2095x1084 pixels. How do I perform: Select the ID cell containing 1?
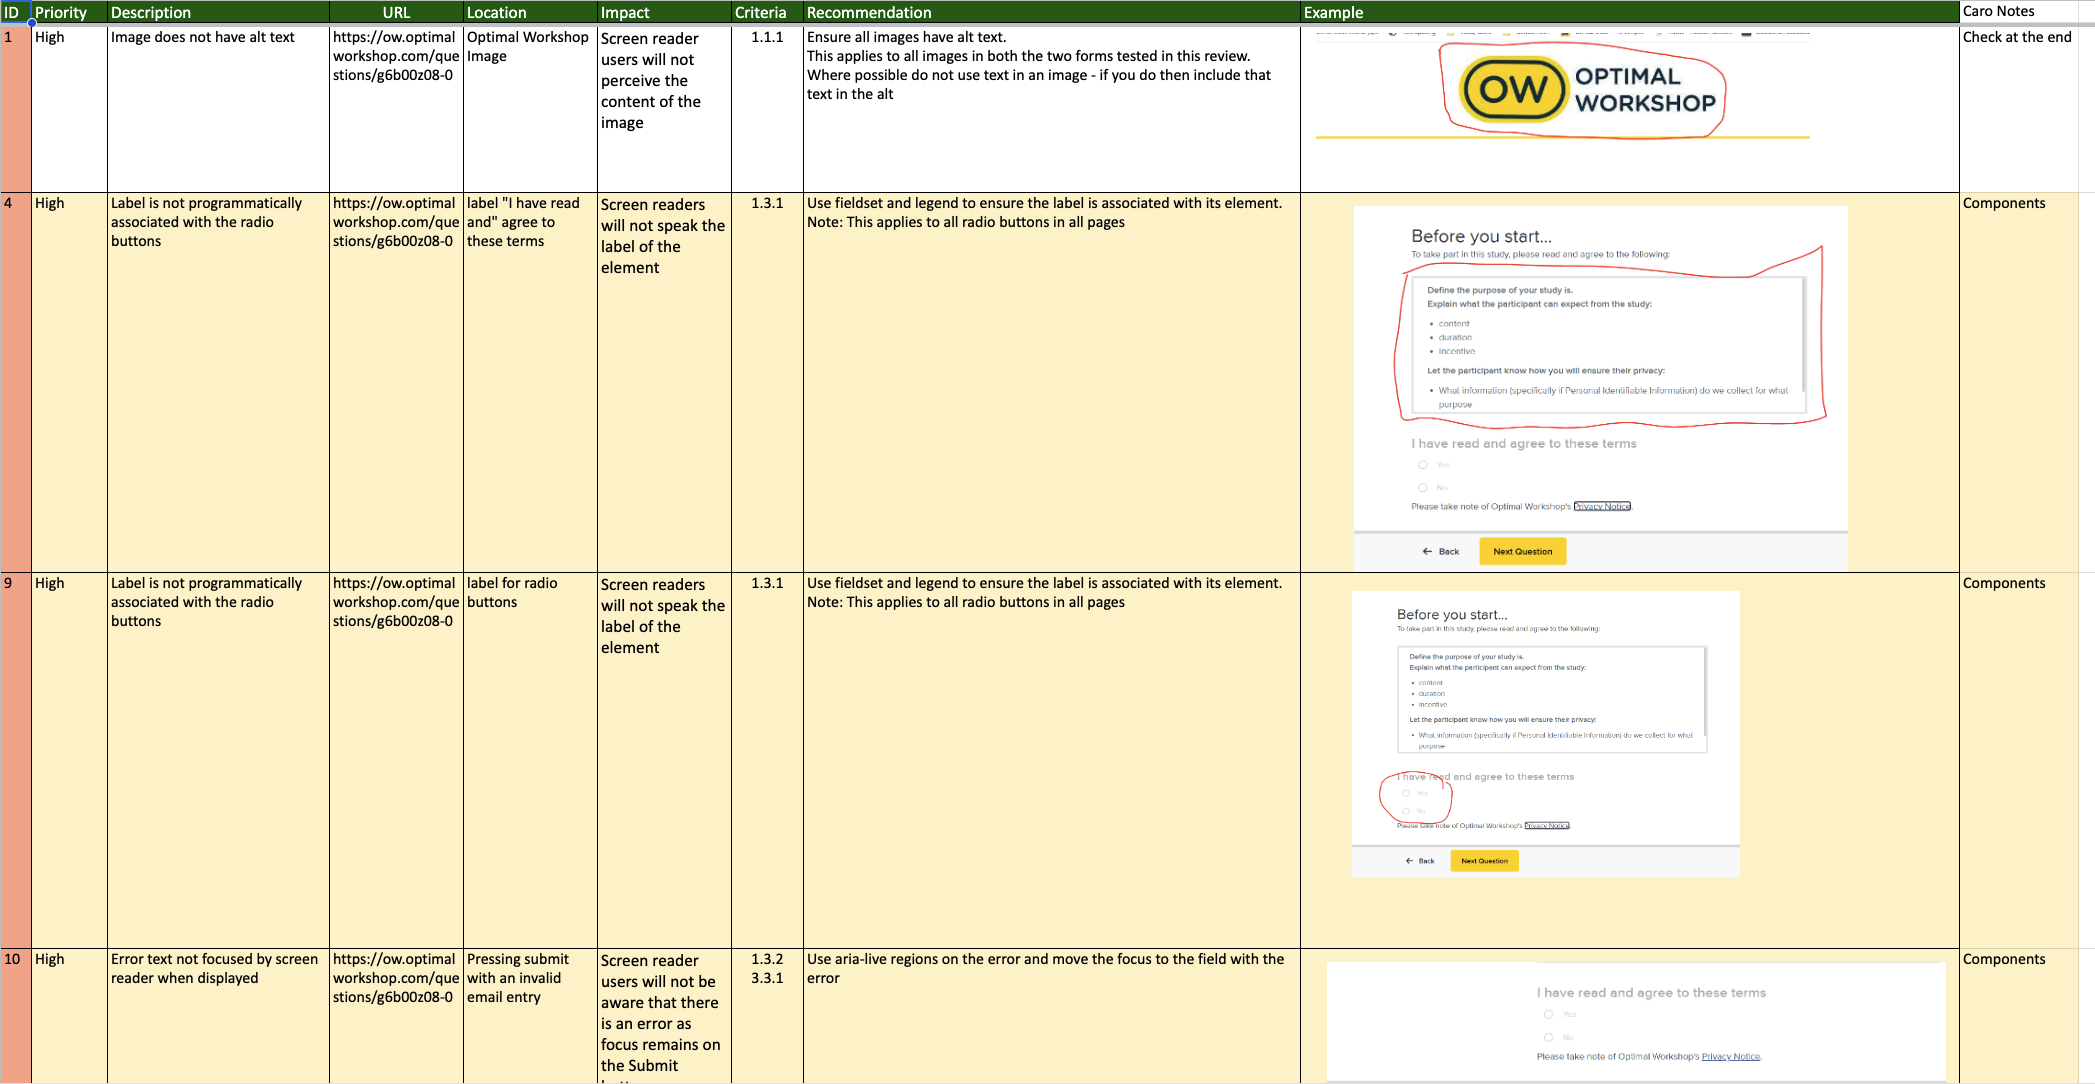[16, 108]
